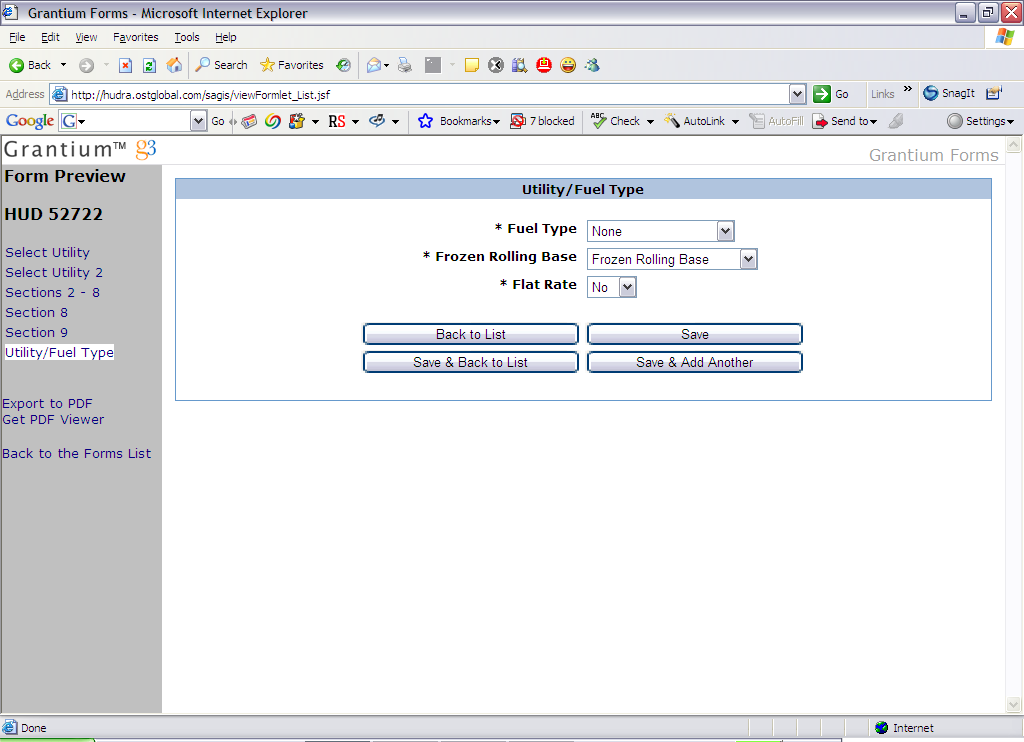
Task: Go to the Sections 2 - 8 link
Action: 52,292
